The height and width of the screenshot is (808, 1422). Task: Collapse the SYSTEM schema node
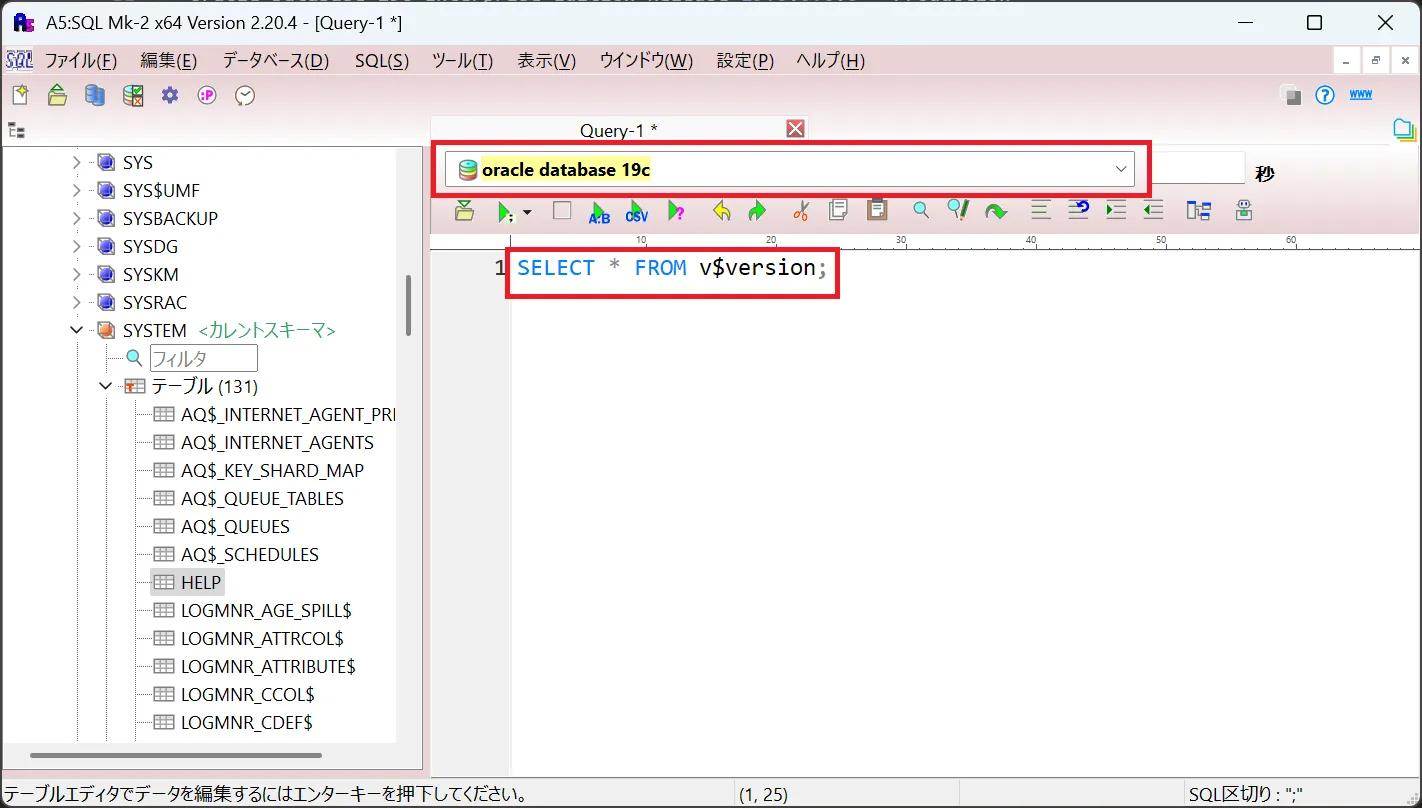click(x=76, y=330)
